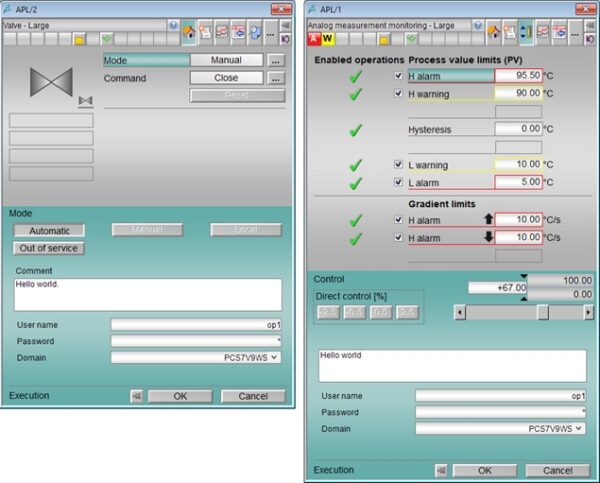
Task: Click the help icon beside "Analog measurement monitoring"
Action: coord(478,26)
